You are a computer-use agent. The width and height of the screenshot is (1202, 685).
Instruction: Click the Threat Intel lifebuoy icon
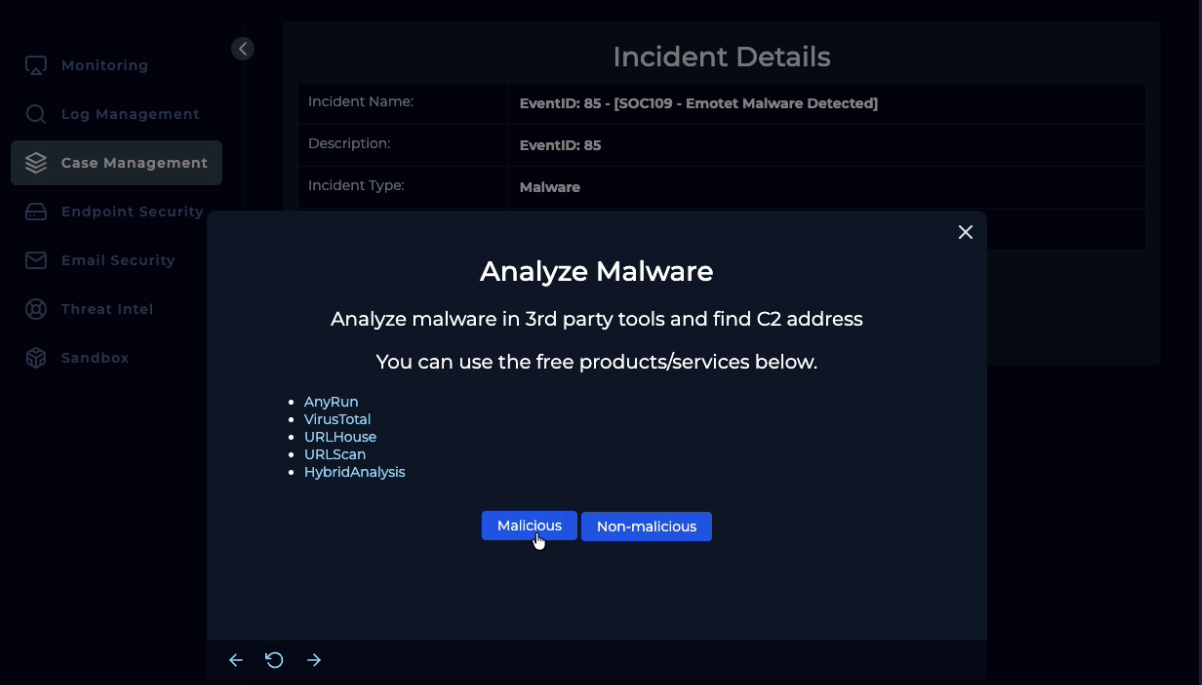[x=36, y=309]
